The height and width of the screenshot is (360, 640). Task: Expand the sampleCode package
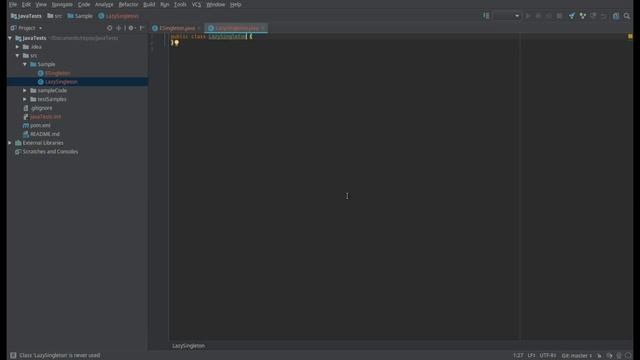pos(25,91)
